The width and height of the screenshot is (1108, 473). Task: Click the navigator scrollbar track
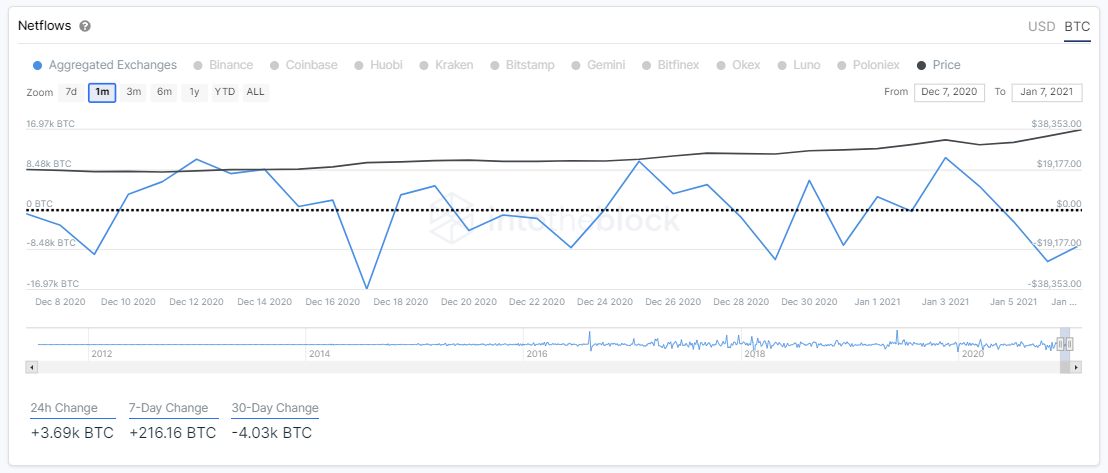pyautogui.click(x=548, y=368)
